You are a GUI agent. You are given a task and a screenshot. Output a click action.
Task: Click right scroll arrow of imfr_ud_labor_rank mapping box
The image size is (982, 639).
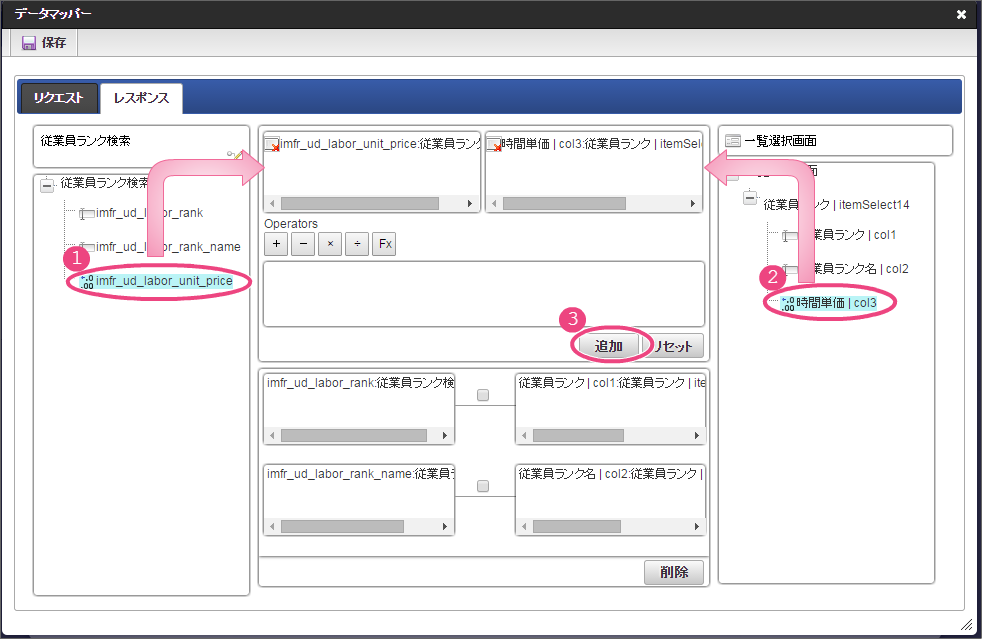click(x=445, y=435)
